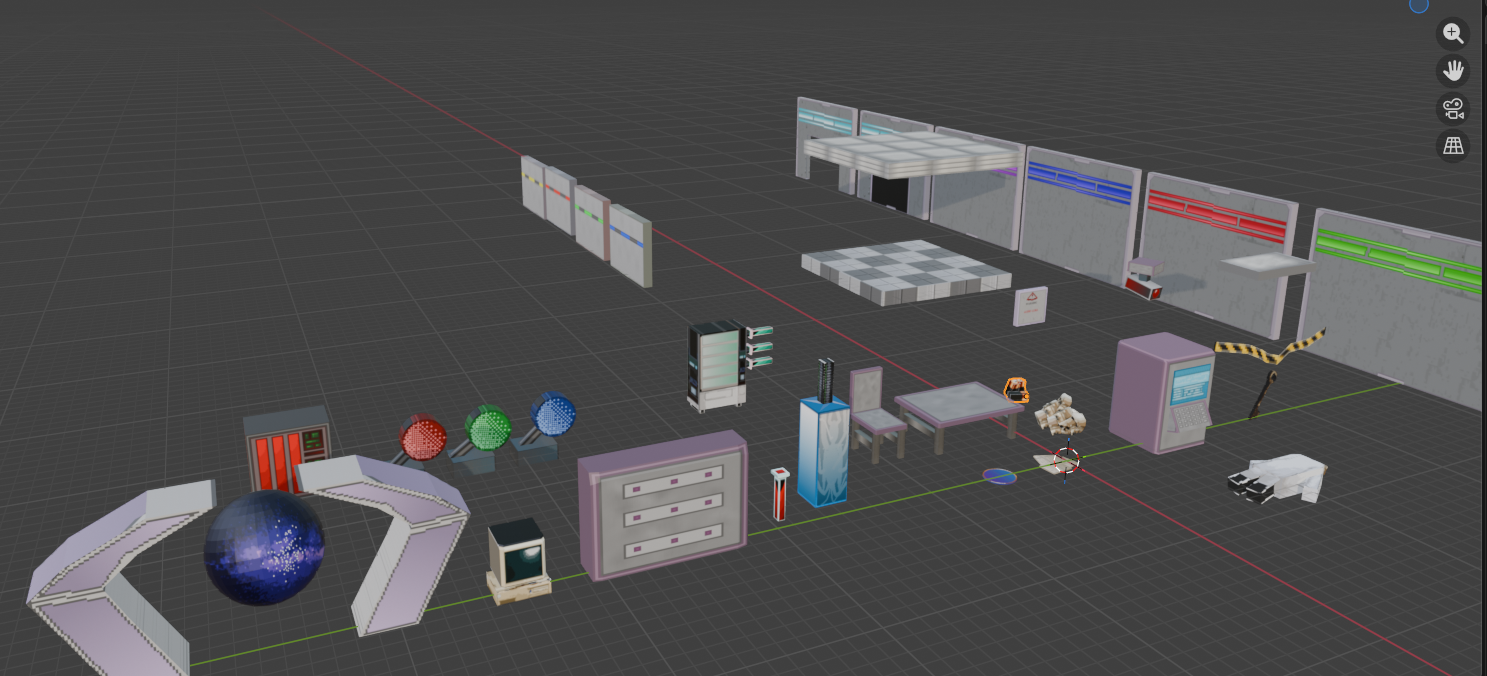Viewport: 1487px width, 676px height.
Task: Click the red-white 3D cursor
Action: [x=1066, y=461]
